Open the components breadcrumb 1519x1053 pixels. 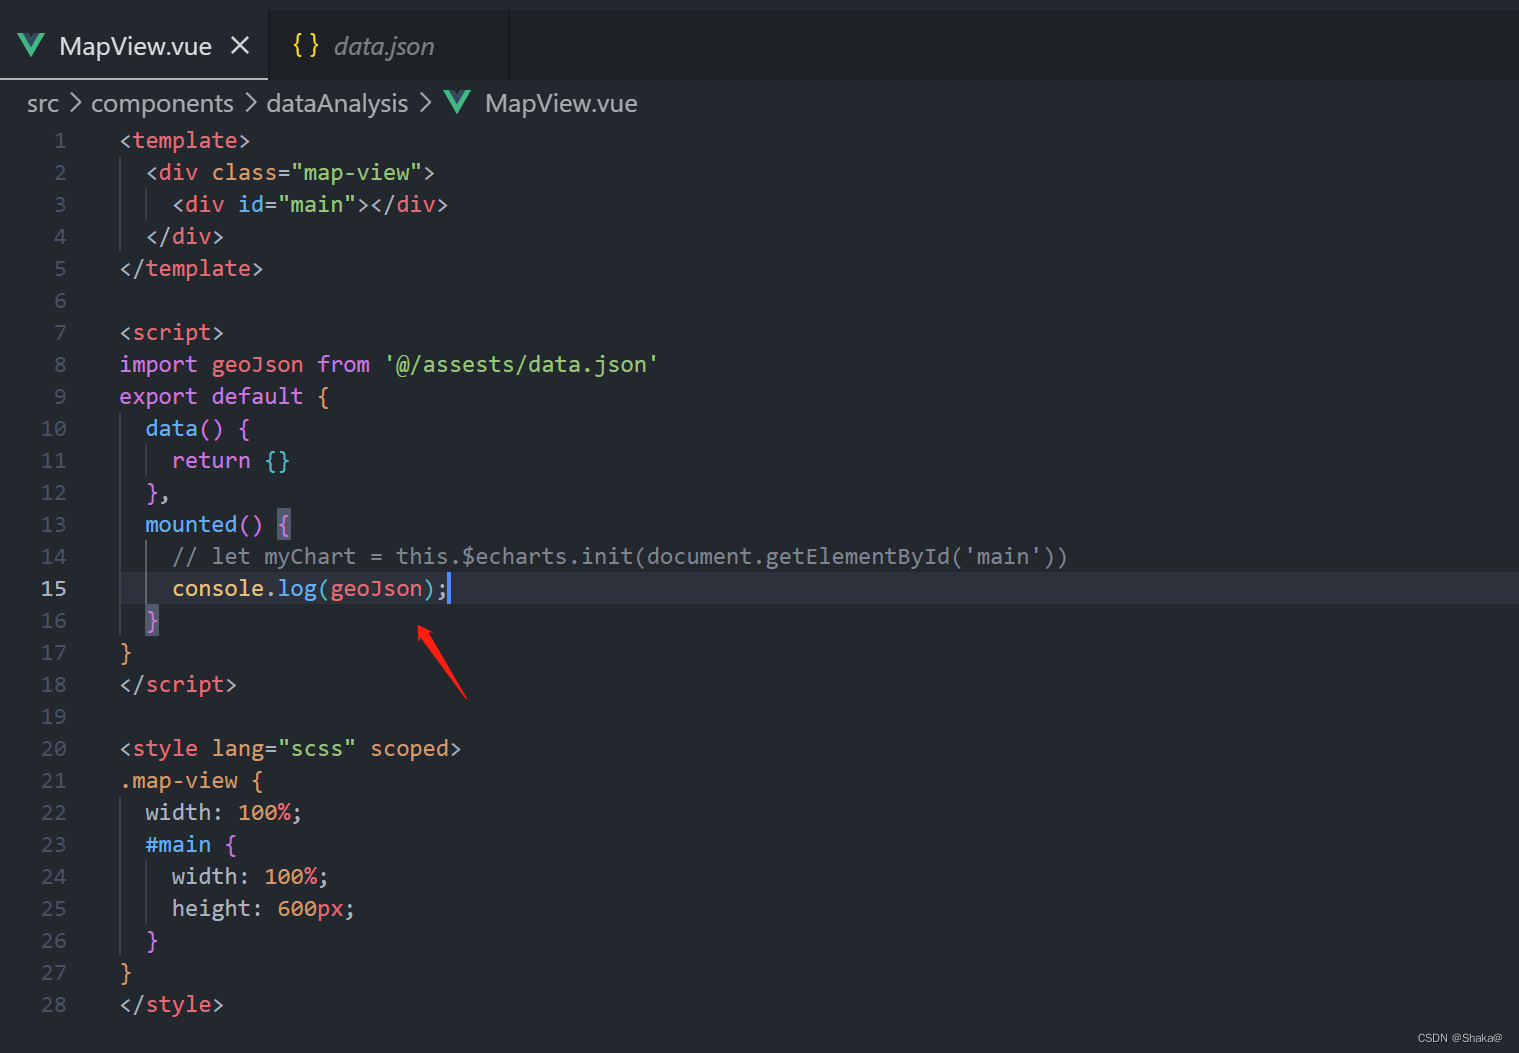click(162, 103)
